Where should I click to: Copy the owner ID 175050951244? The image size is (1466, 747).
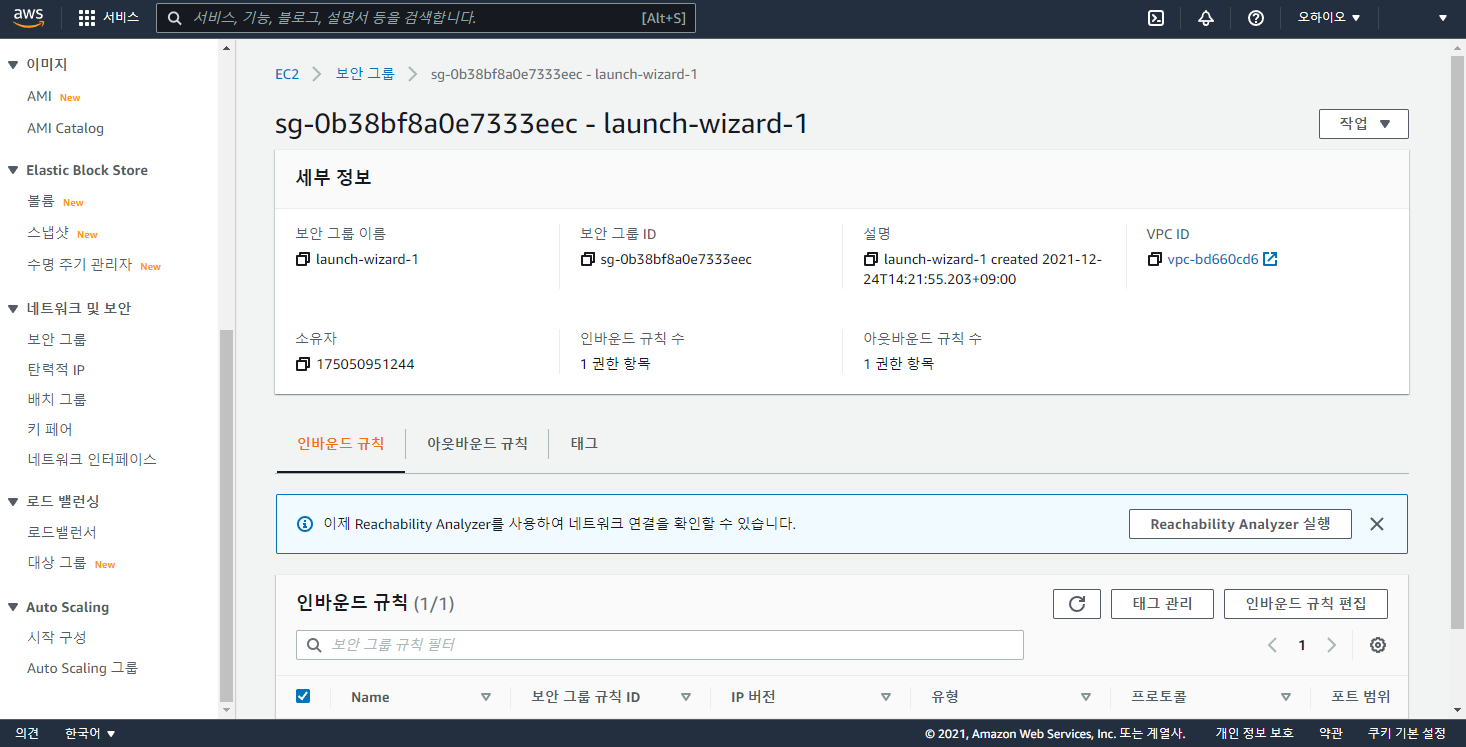[x=303, y=364]
